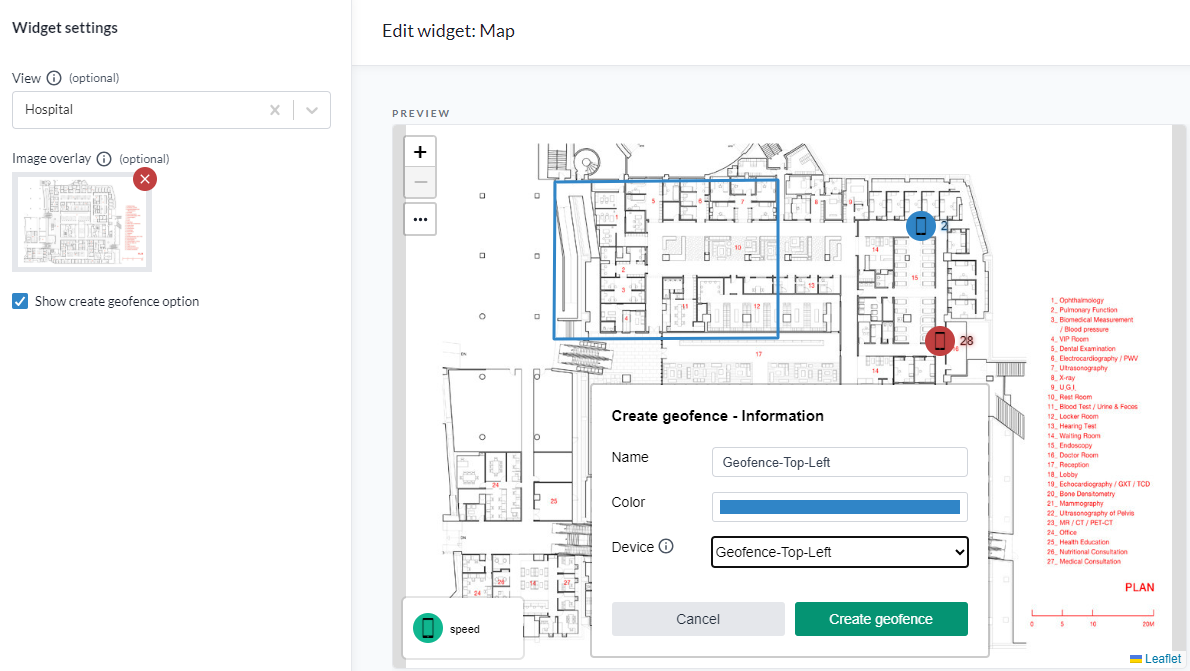Screen dimensions: 1190x671
Task: Show info tooltip for Image overlay
Action: (x=104, y=159)
